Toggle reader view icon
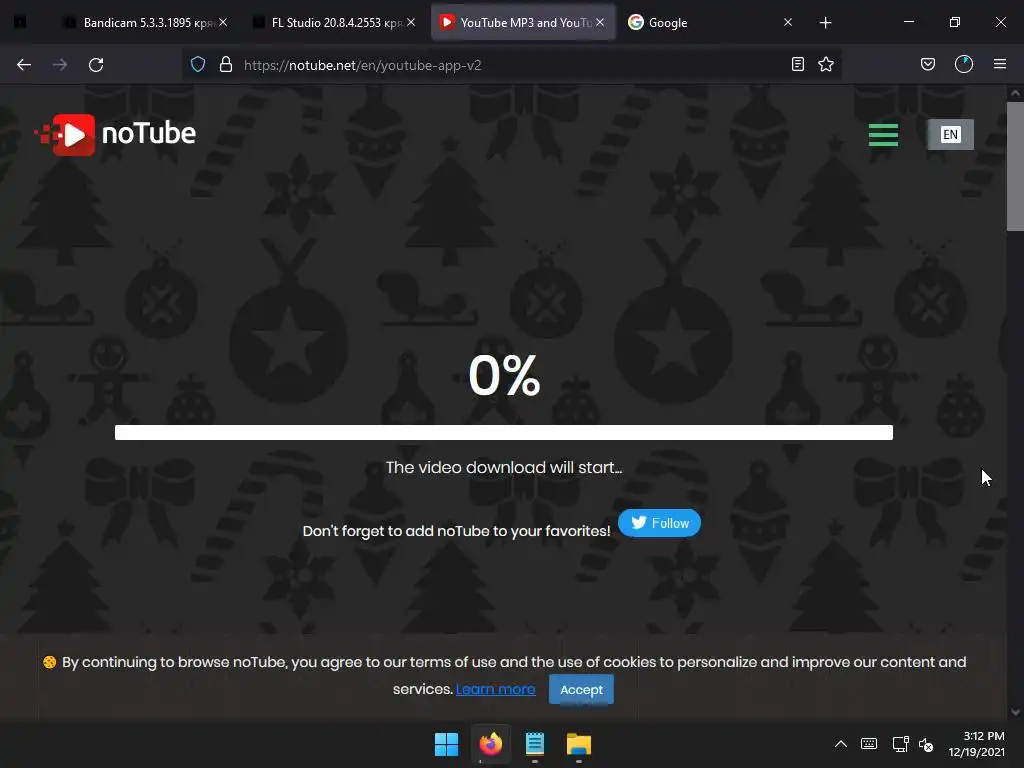The width and height of the screenshot is (1024, 768). [797, 64]
